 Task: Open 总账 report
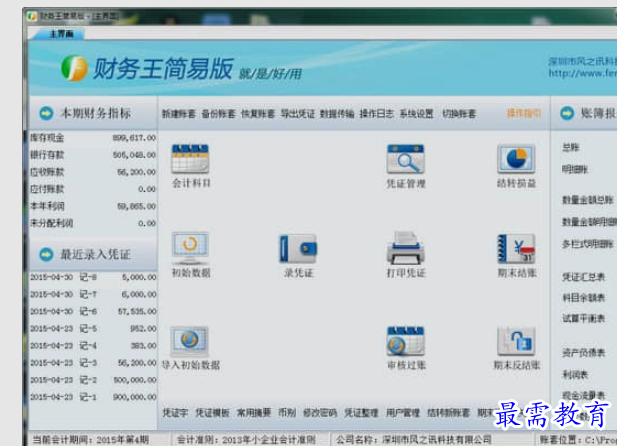[x=571, y=148]
